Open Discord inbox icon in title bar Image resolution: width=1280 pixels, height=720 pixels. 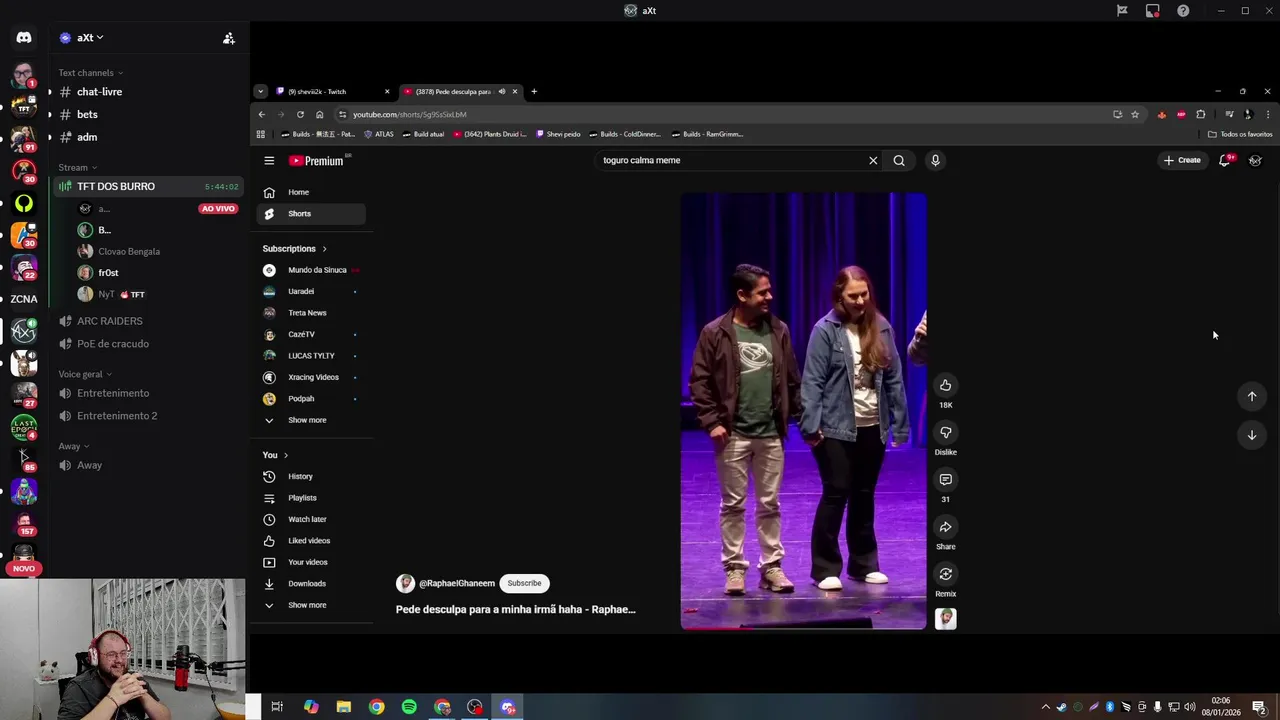pos(1153,11)
